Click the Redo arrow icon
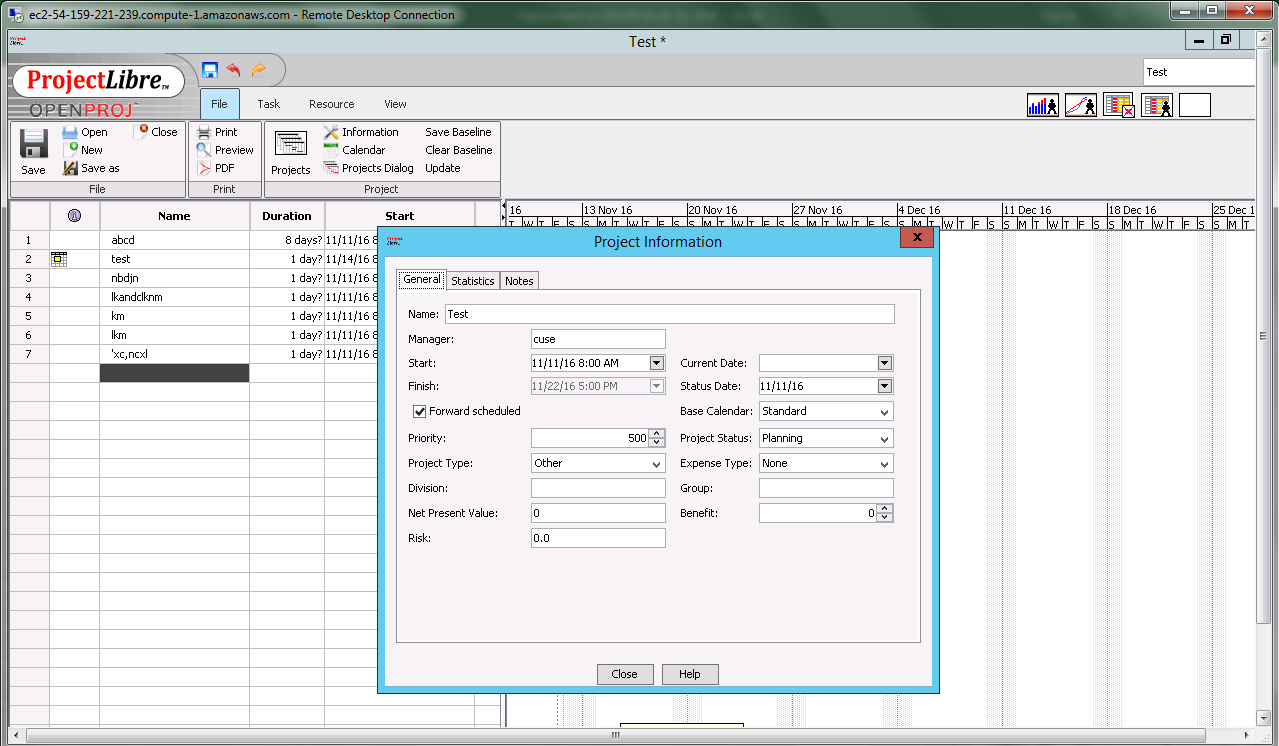This screenshot has width=1279, height=746. tap(258, 70)
